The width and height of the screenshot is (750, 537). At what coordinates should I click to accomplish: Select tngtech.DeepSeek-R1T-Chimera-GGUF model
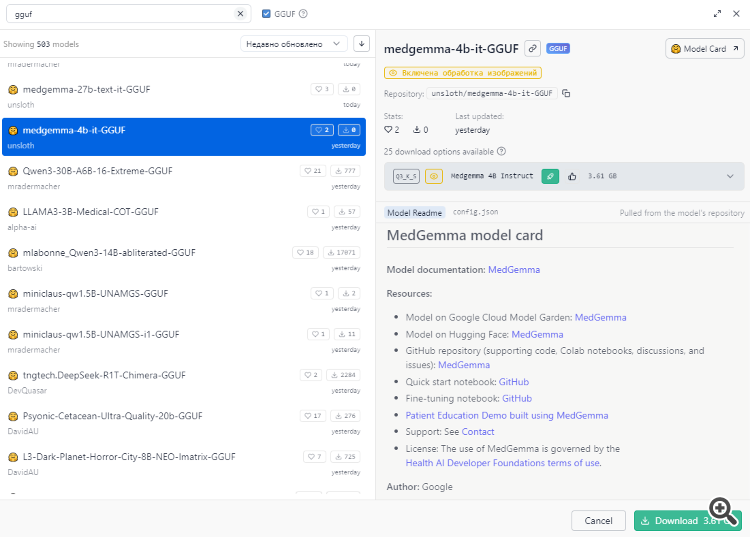point(184,382)
